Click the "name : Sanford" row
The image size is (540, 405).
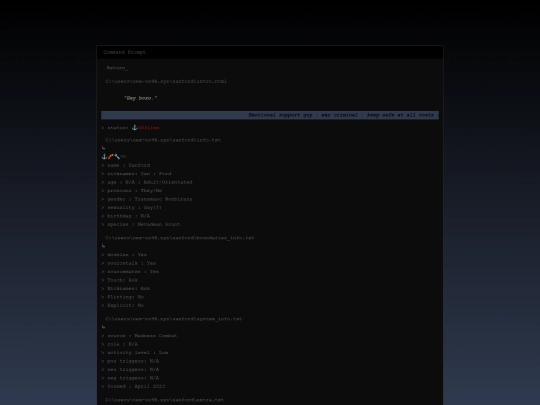click(x=126, y=165)
